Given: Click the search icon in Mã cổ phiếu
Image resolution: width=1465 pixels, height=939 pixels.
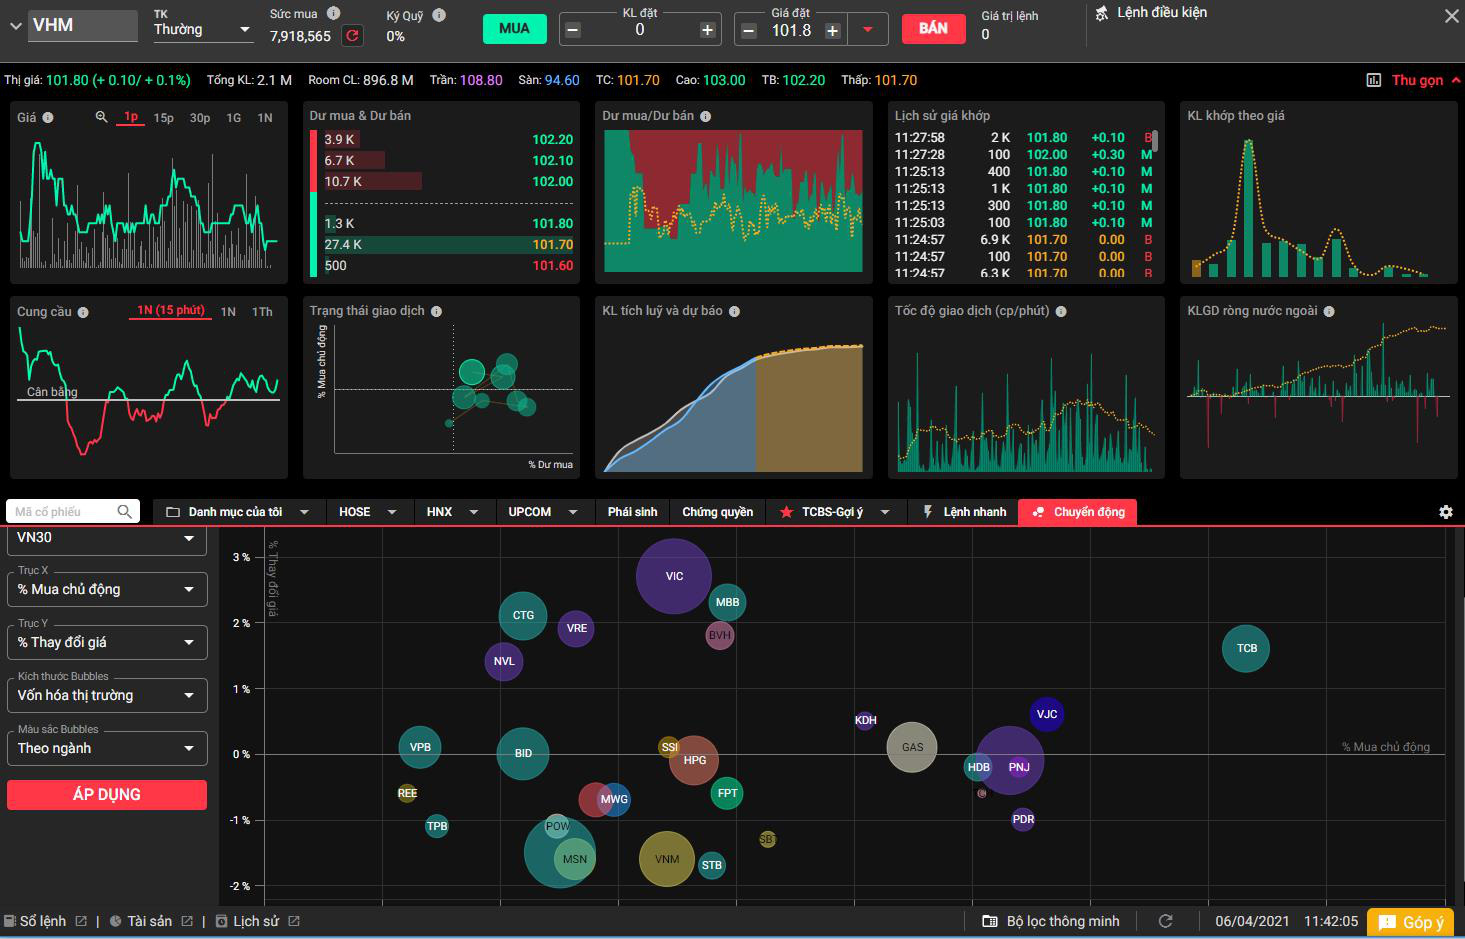Looking at the screenshot, I should coord(124,512).
